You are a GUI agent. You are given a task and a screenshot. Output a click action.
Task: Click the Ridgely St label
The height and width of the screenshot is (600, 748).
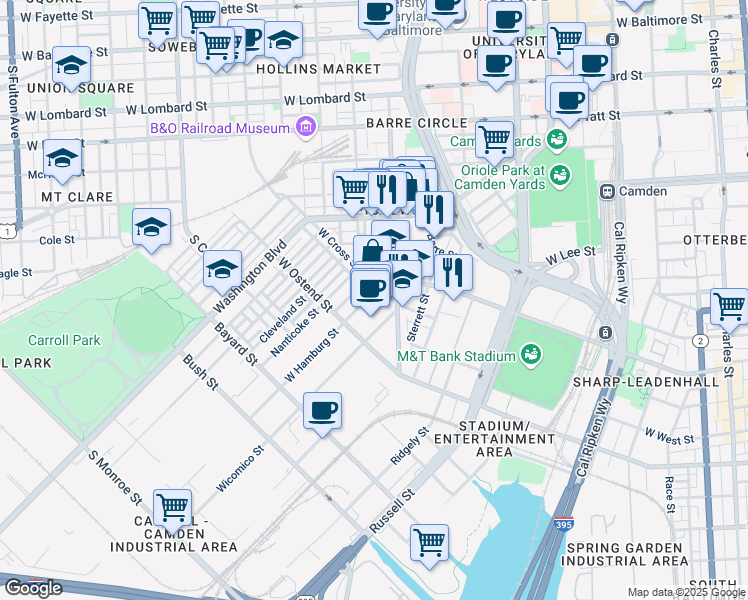click(409, 446)
